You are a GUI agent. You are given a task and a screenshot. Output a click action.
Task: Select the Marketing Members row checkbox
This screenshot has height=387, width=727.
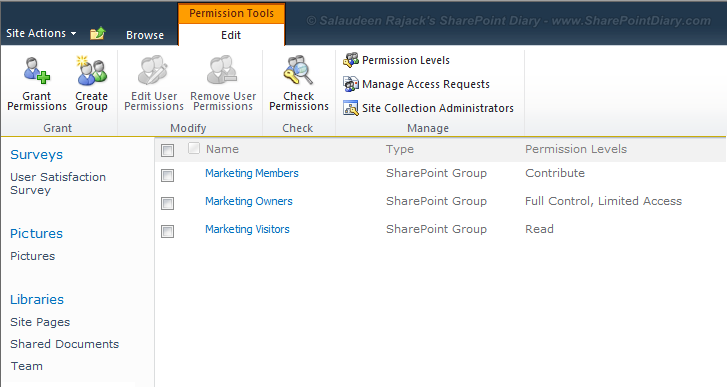click(x=167, y=175)
